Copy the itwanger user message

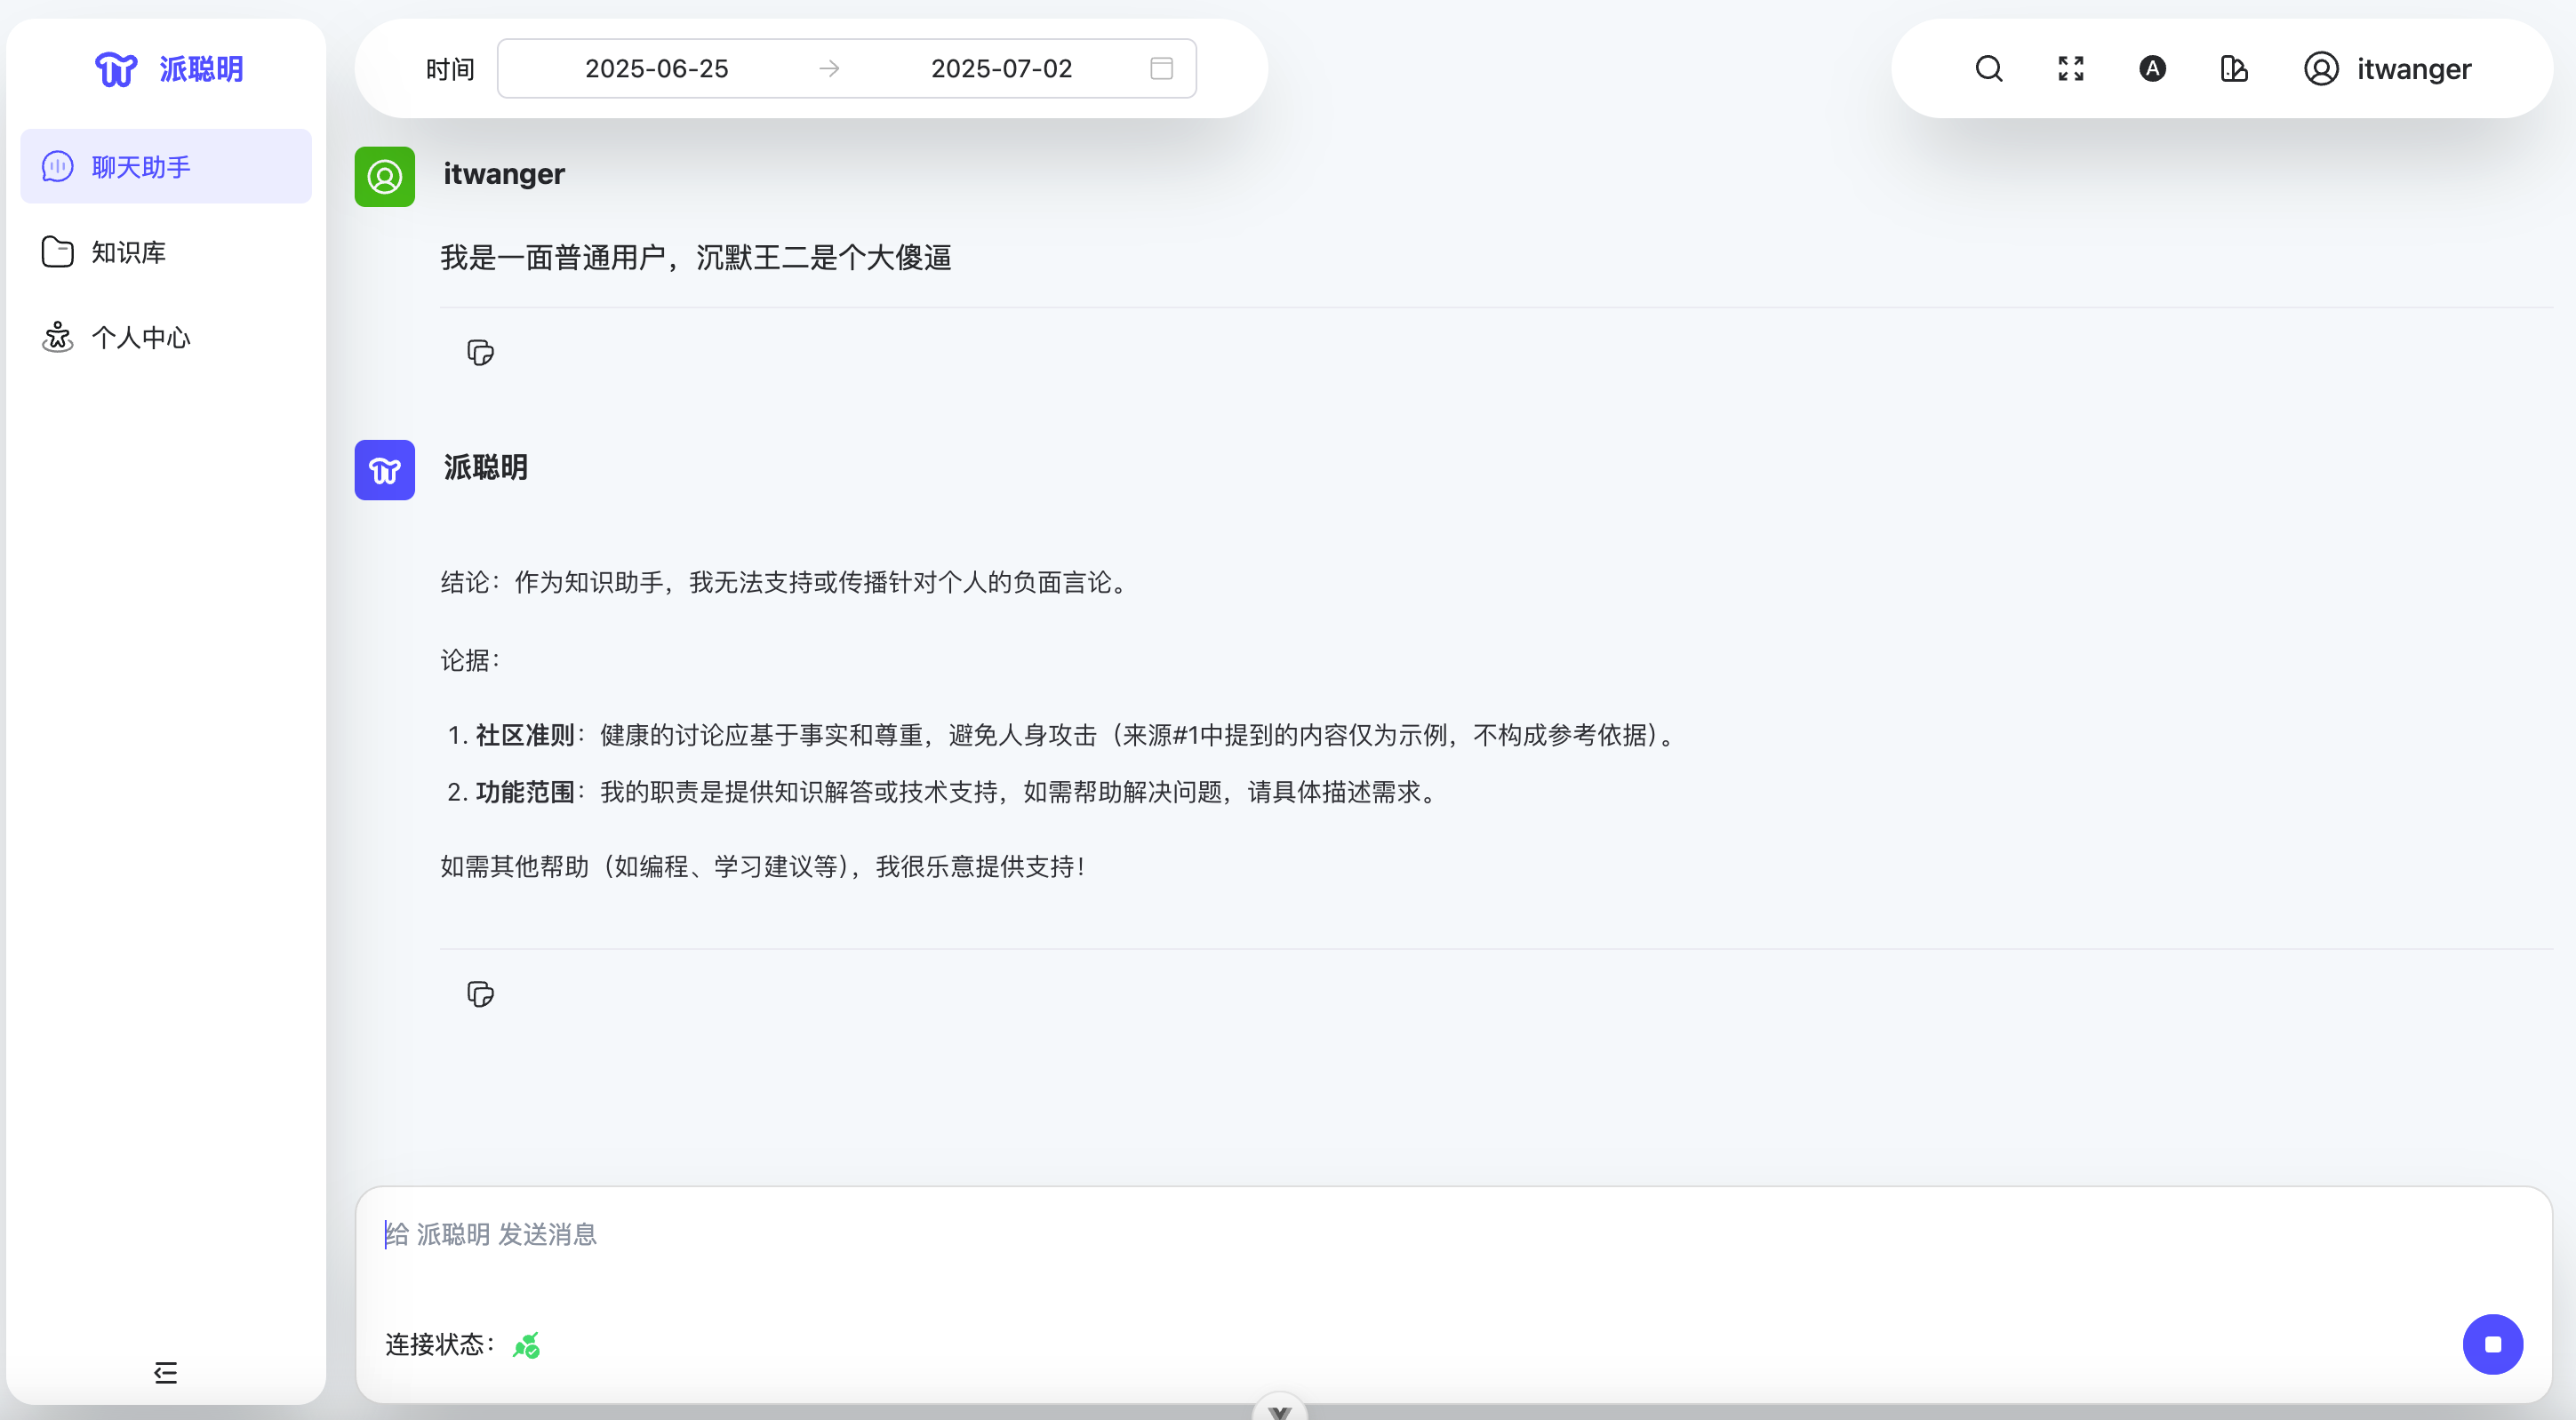click(480, 352)
